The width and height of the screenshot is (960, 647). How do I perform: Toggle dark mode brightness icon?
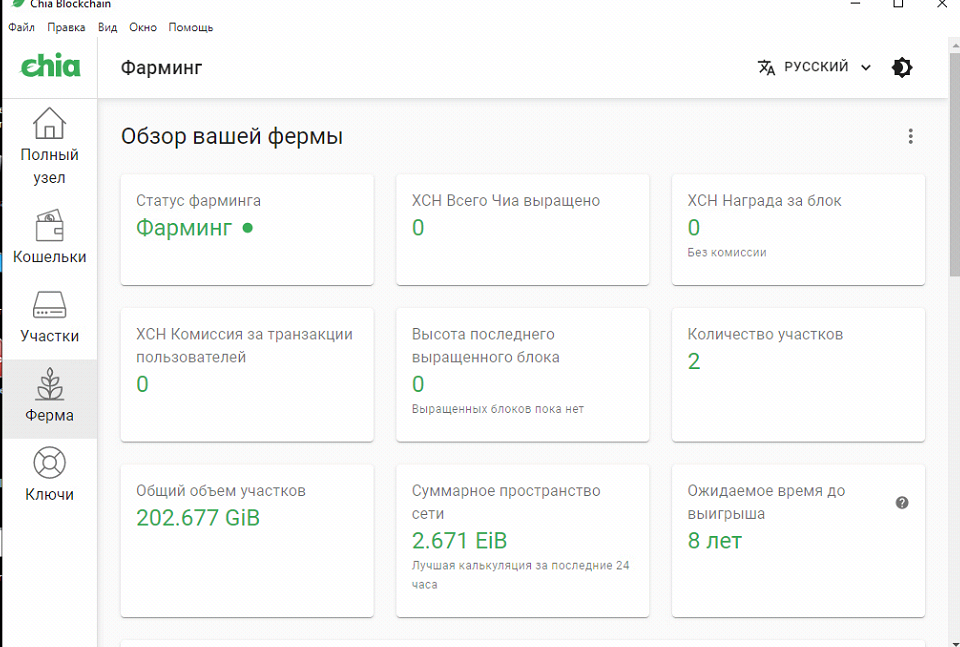[902, 67]
